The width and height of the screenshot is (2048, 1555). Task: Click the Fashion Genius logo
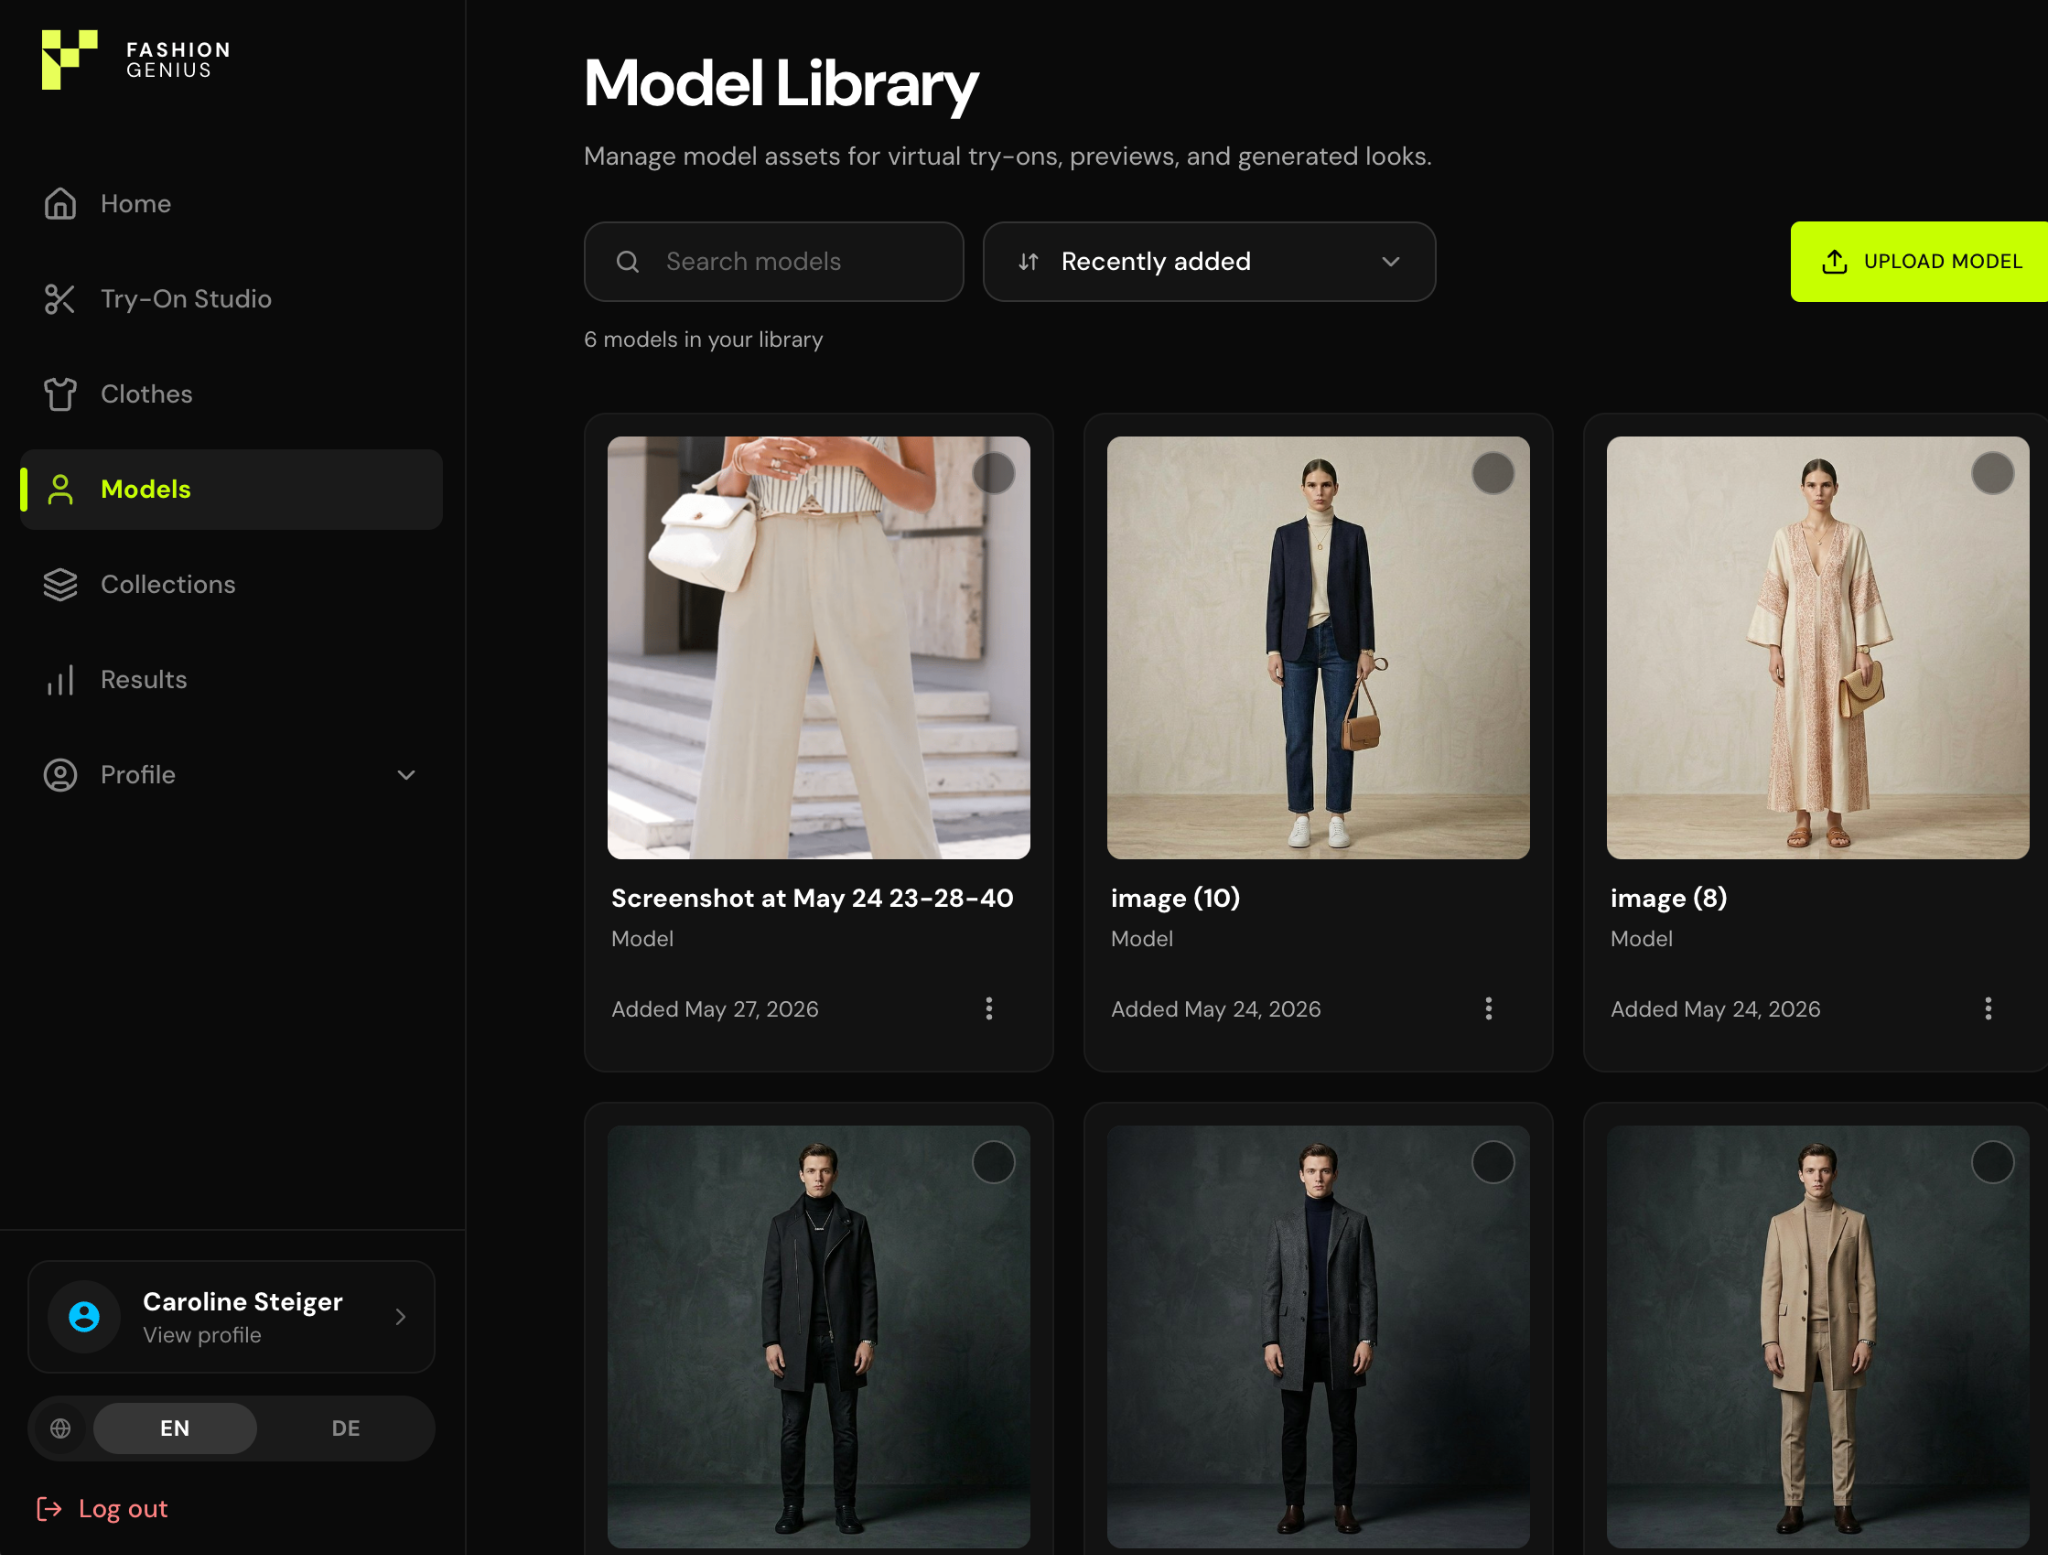tap(135, 59)
